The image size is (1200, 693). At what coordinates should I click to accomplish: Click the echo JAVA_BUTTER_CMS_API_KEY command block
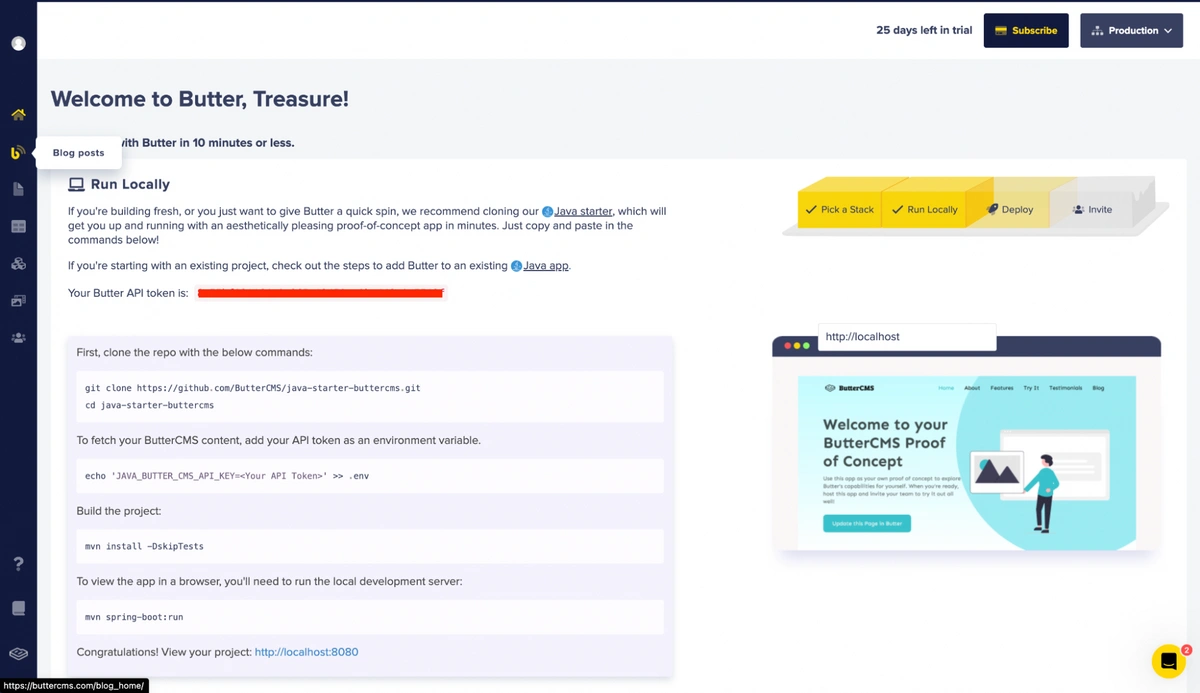pyautogui.click(x=370, y=476)
